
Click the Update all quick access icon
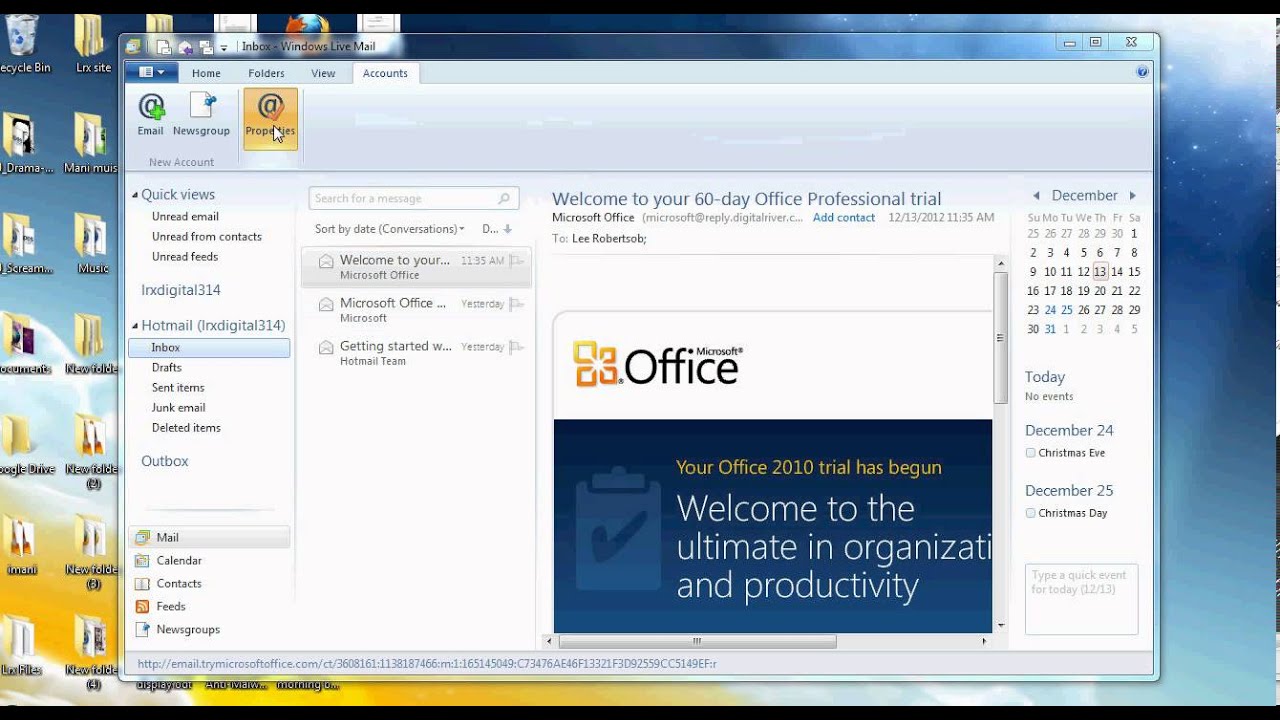pyautogui.click(x=205, y=47)
